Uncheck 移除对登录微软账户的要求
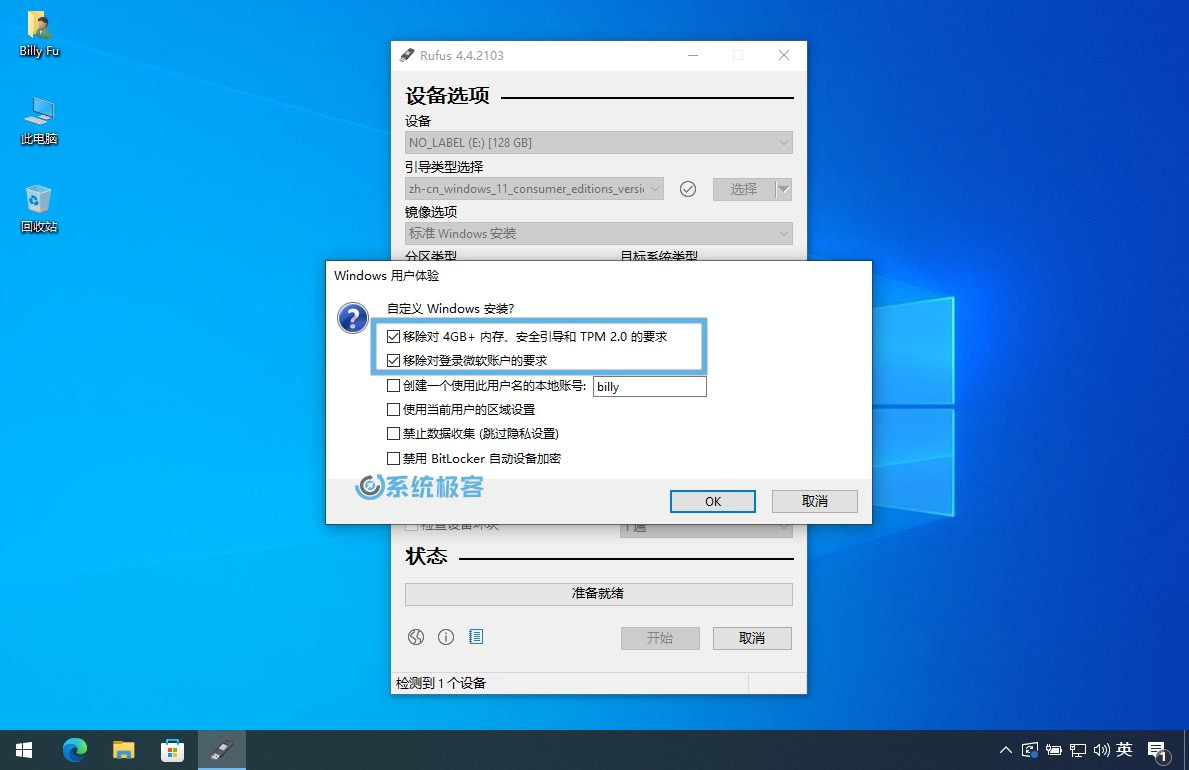Viewport: 1189px width, 770px height. pos(394,360)
